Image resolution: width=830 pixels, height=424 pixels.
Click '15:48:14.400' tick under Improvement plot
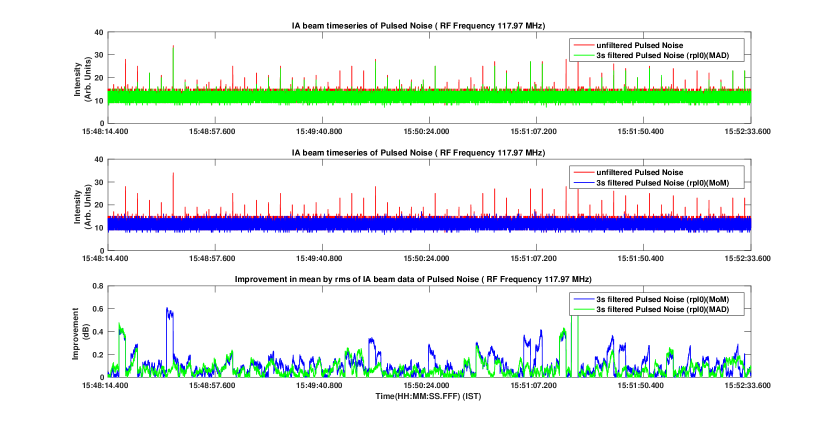106,385
